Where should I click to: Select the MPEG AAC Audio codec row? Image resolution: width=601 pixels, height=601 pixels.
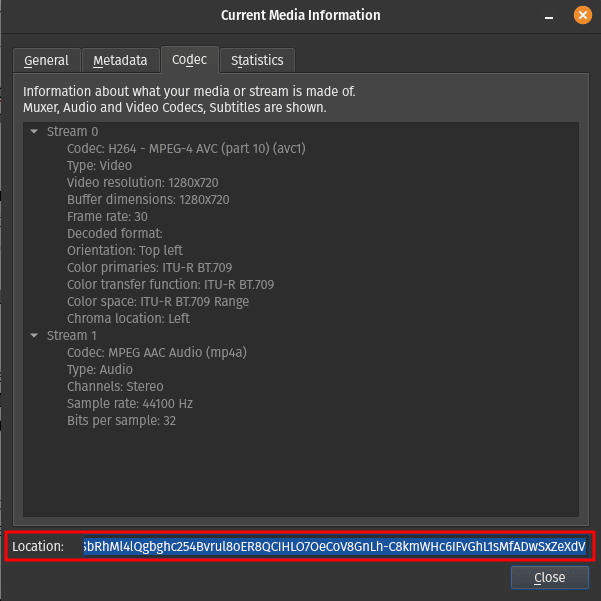pos(156,353)
